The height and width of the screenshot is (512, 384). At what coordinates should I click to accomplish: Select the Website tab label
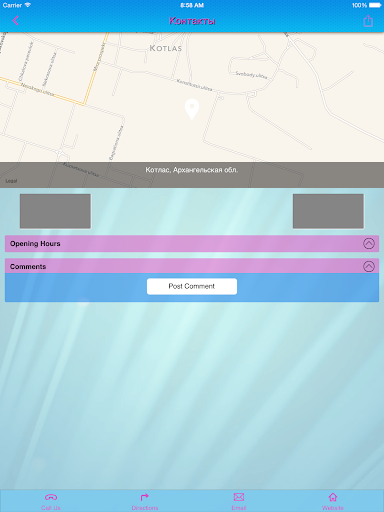(333, 508)
